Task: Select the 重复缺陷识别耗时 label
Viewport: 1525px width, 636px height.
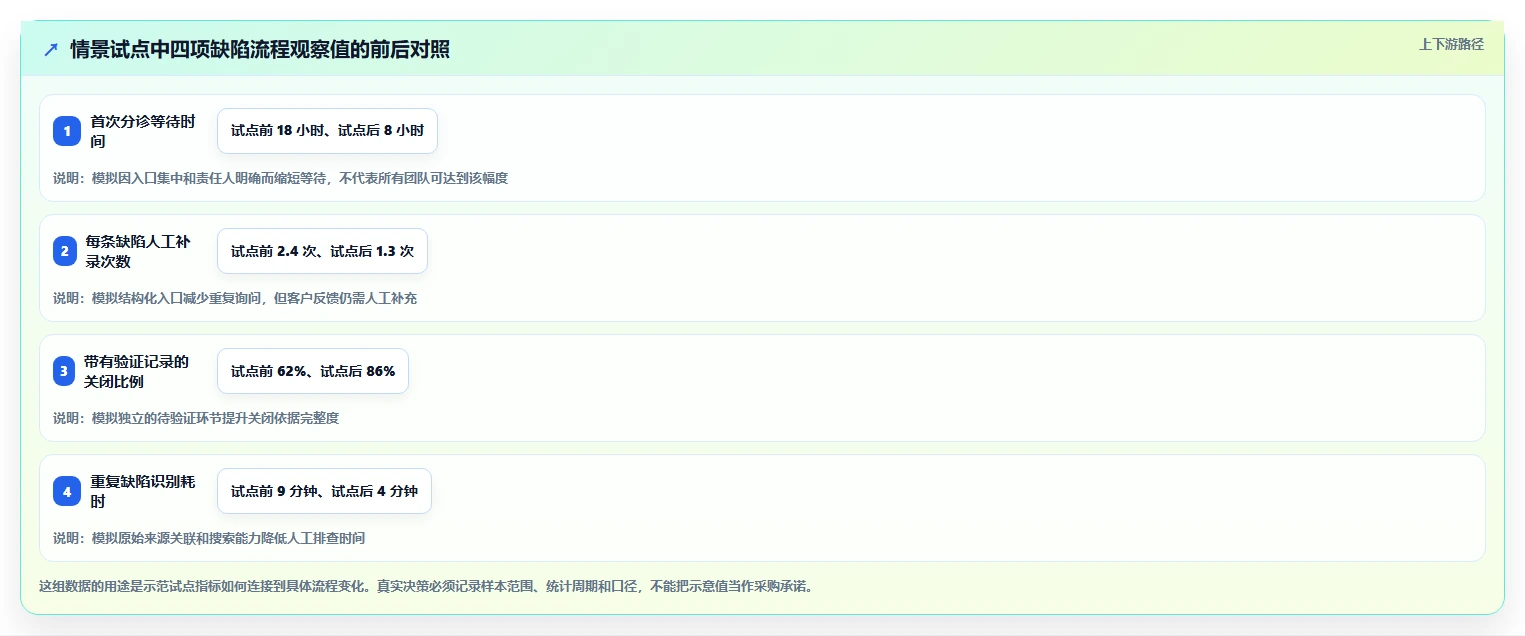Action: 143,491
